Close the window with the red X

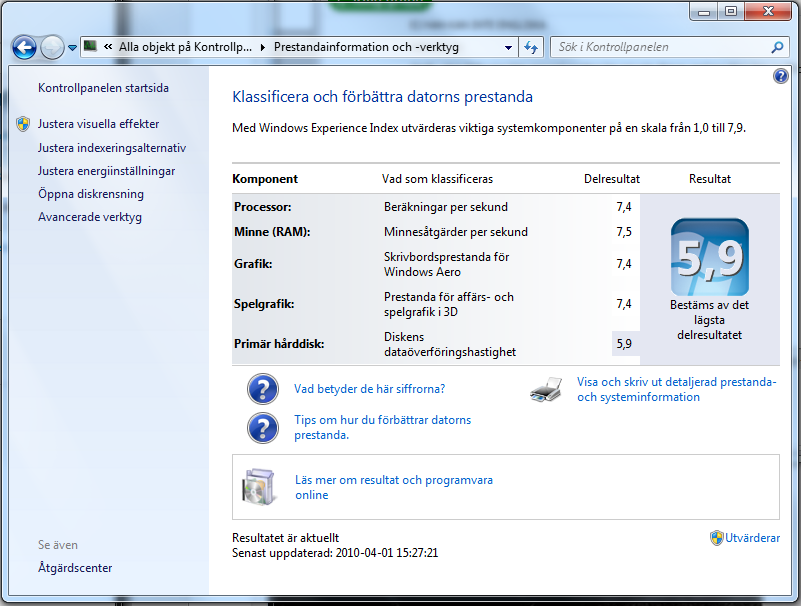click(x=768, y=11)
